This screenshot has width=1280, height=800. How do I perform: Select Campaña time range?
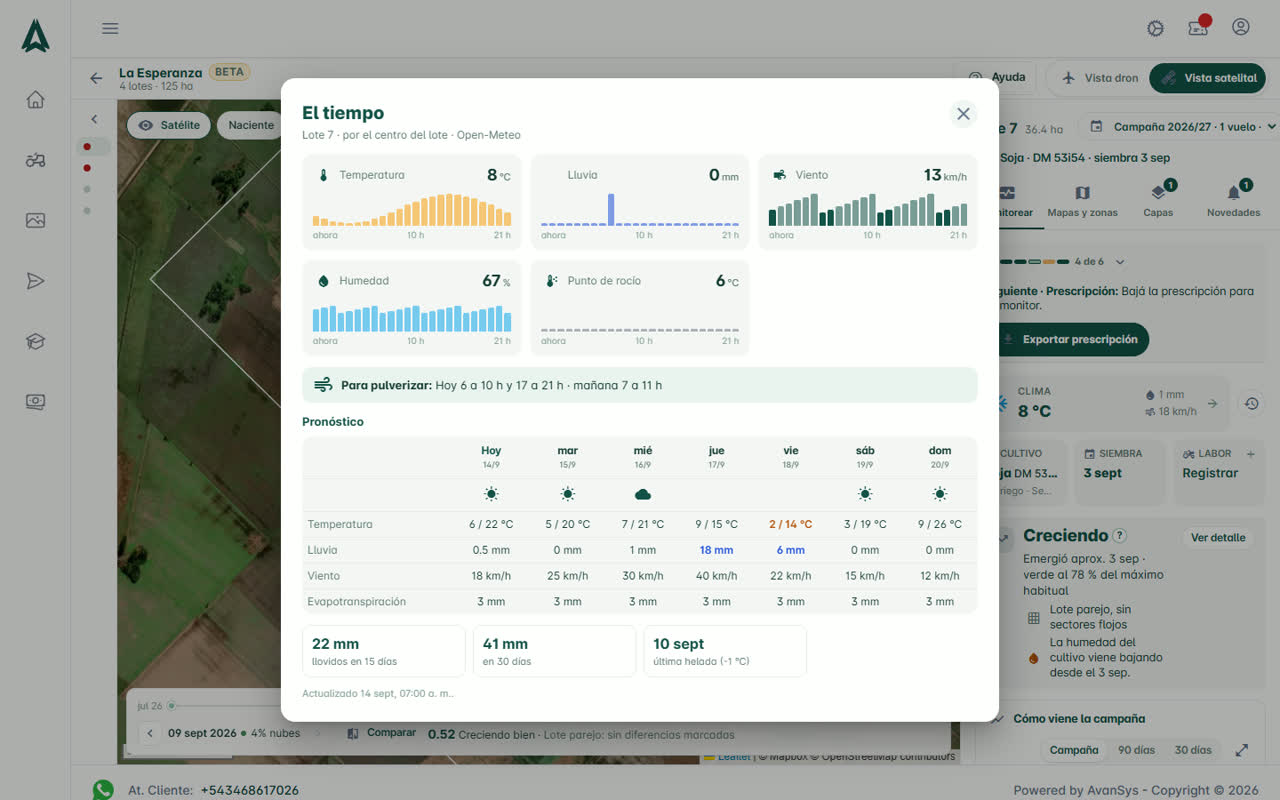point(1074,750)
